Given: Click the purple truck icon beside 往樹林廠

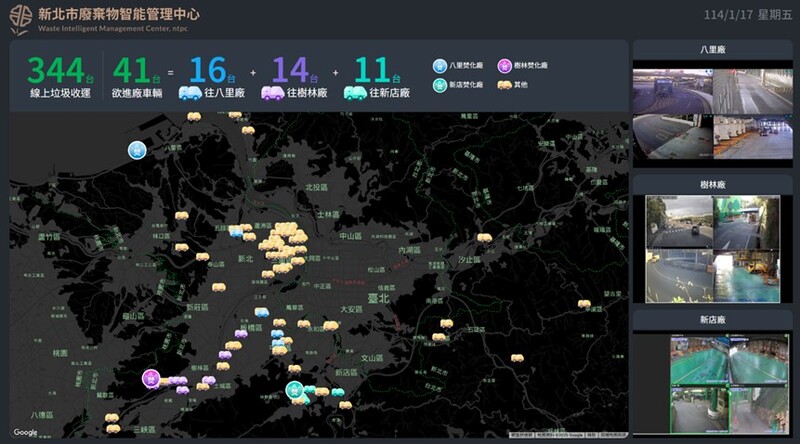Looking at the screenshot, I should click(x=272, y=93).
